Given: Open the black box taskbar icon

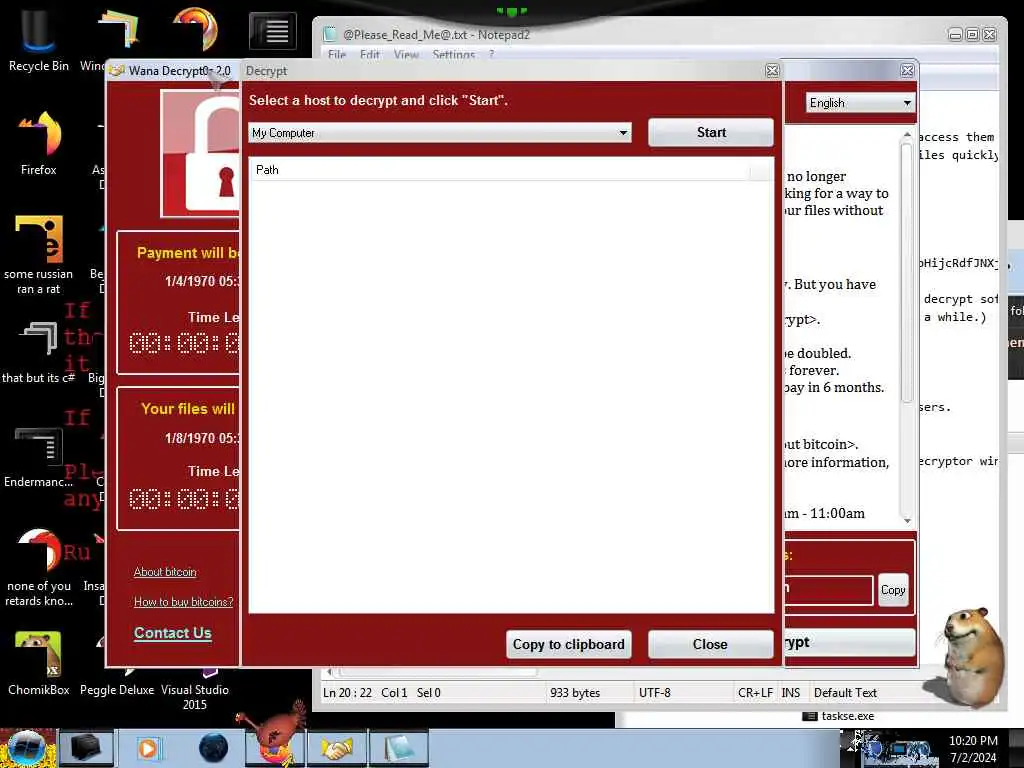Looking at the screenshot, I should click(x=86, y=748).
